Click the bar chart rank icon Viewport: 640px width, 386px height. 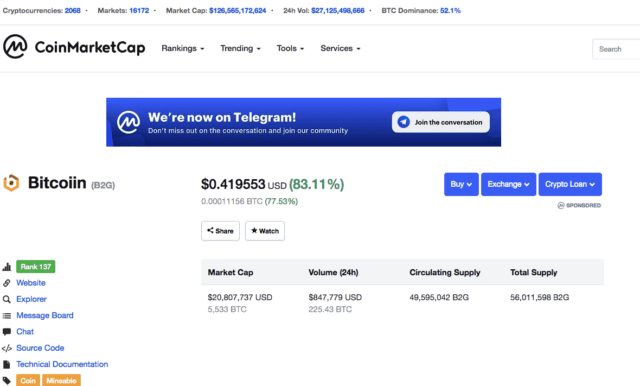tap(7, 267)
